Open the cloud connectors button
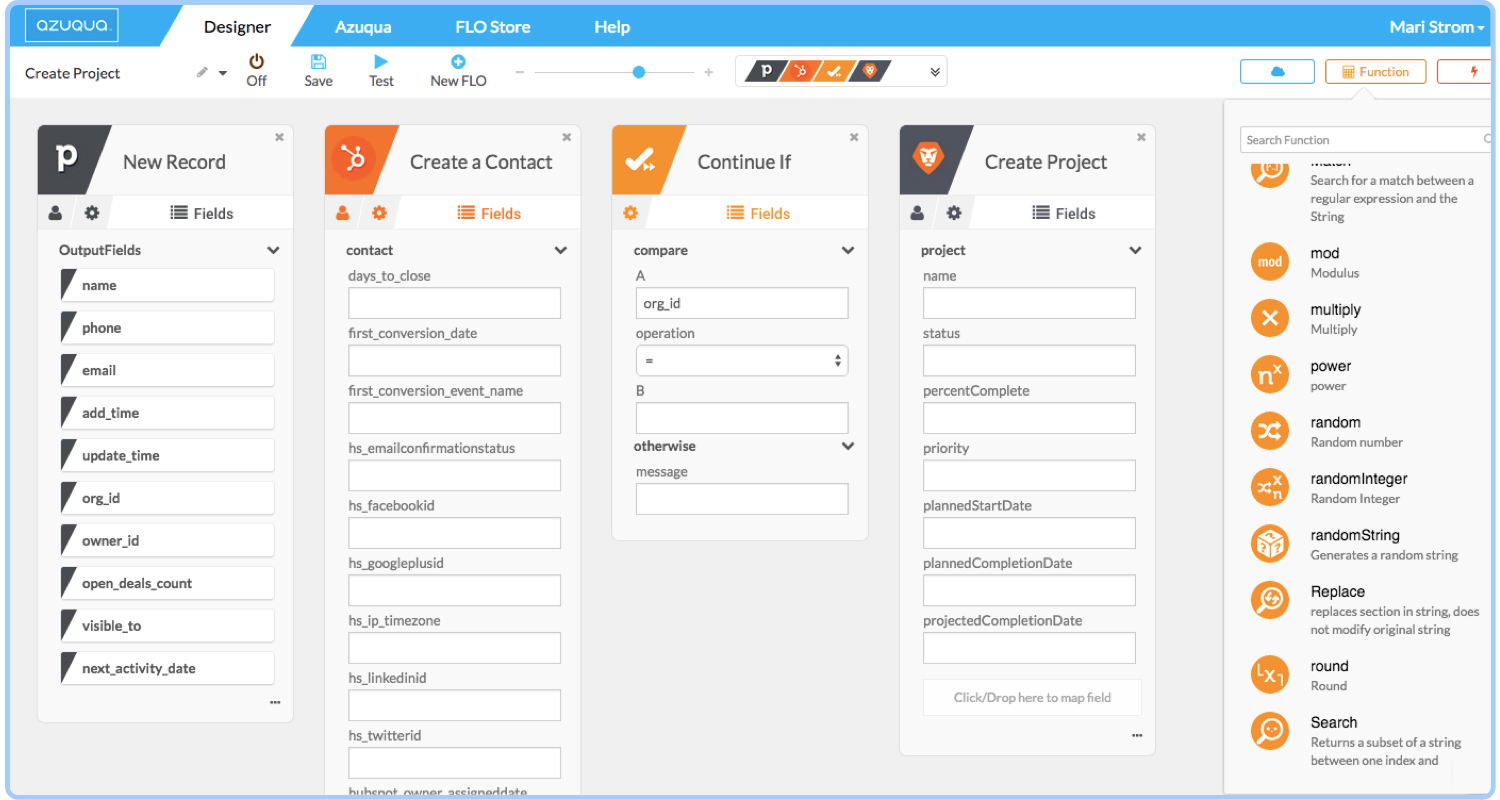 point(1277,72)
